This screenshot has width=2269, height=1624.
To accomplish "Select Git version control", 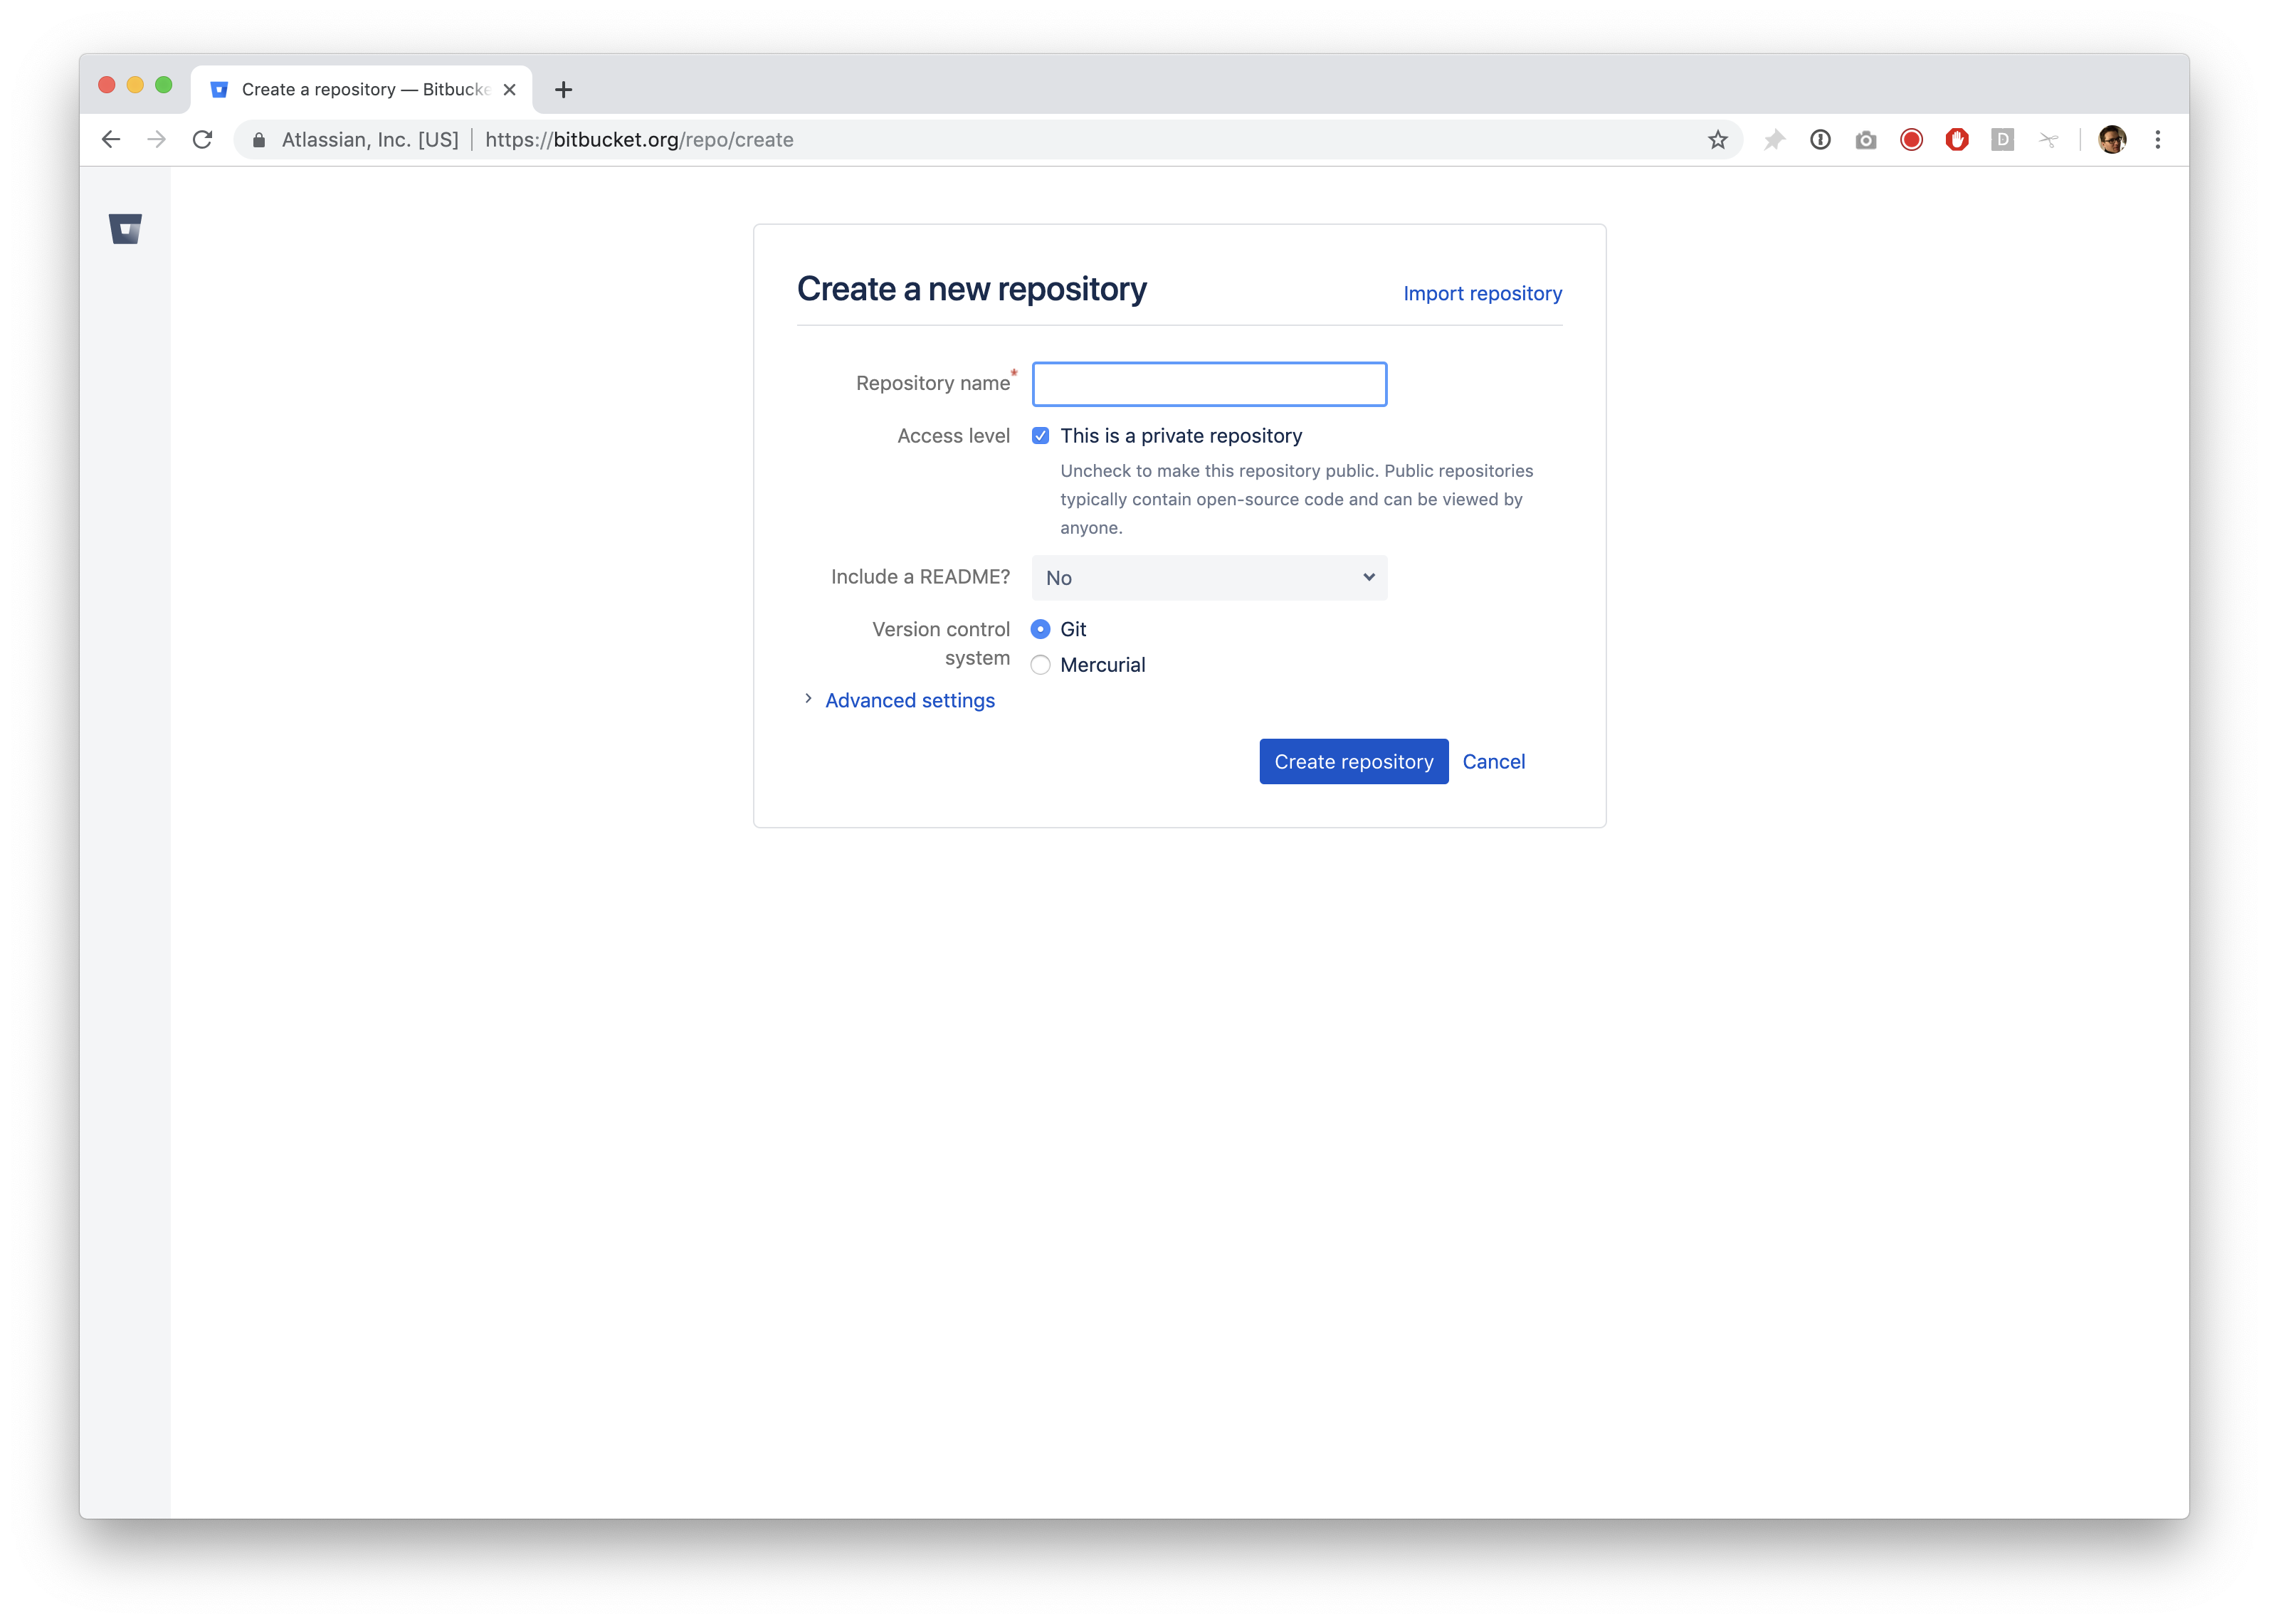I will pyautogui.click(x=1040, y=629).
